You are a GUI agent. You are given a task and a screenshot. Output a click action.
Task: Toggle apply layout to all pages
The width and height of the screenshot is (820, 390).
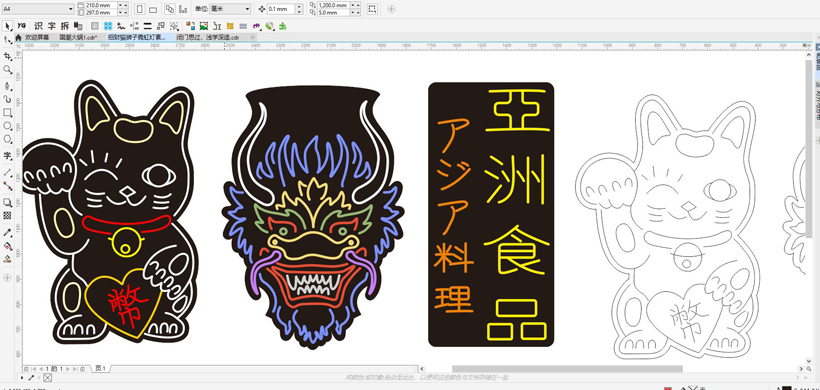pyautogui.click(x=170, y=9)
